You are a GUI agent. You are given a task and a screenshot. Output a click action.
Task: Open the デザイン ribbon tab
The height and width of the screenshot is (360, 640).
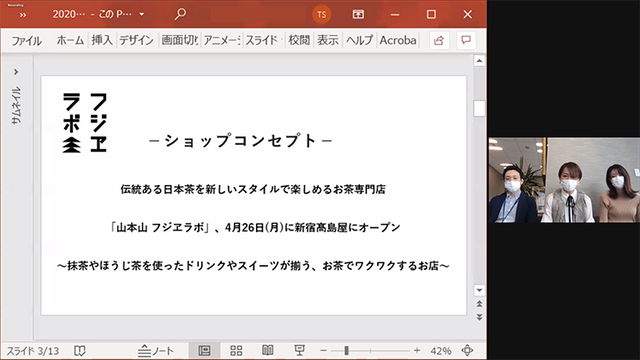click(136, 40)
